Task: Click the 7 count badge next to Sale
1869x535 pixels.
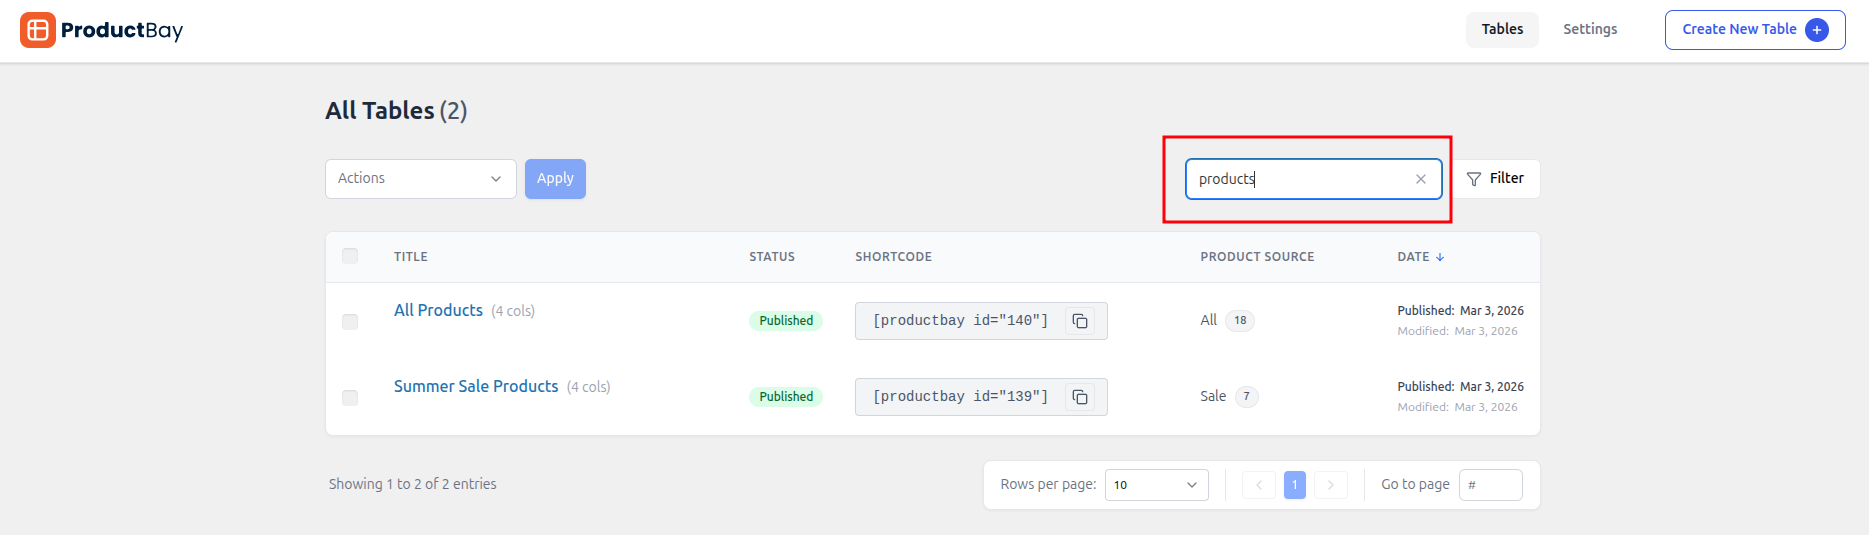Action: point(1246,397)
